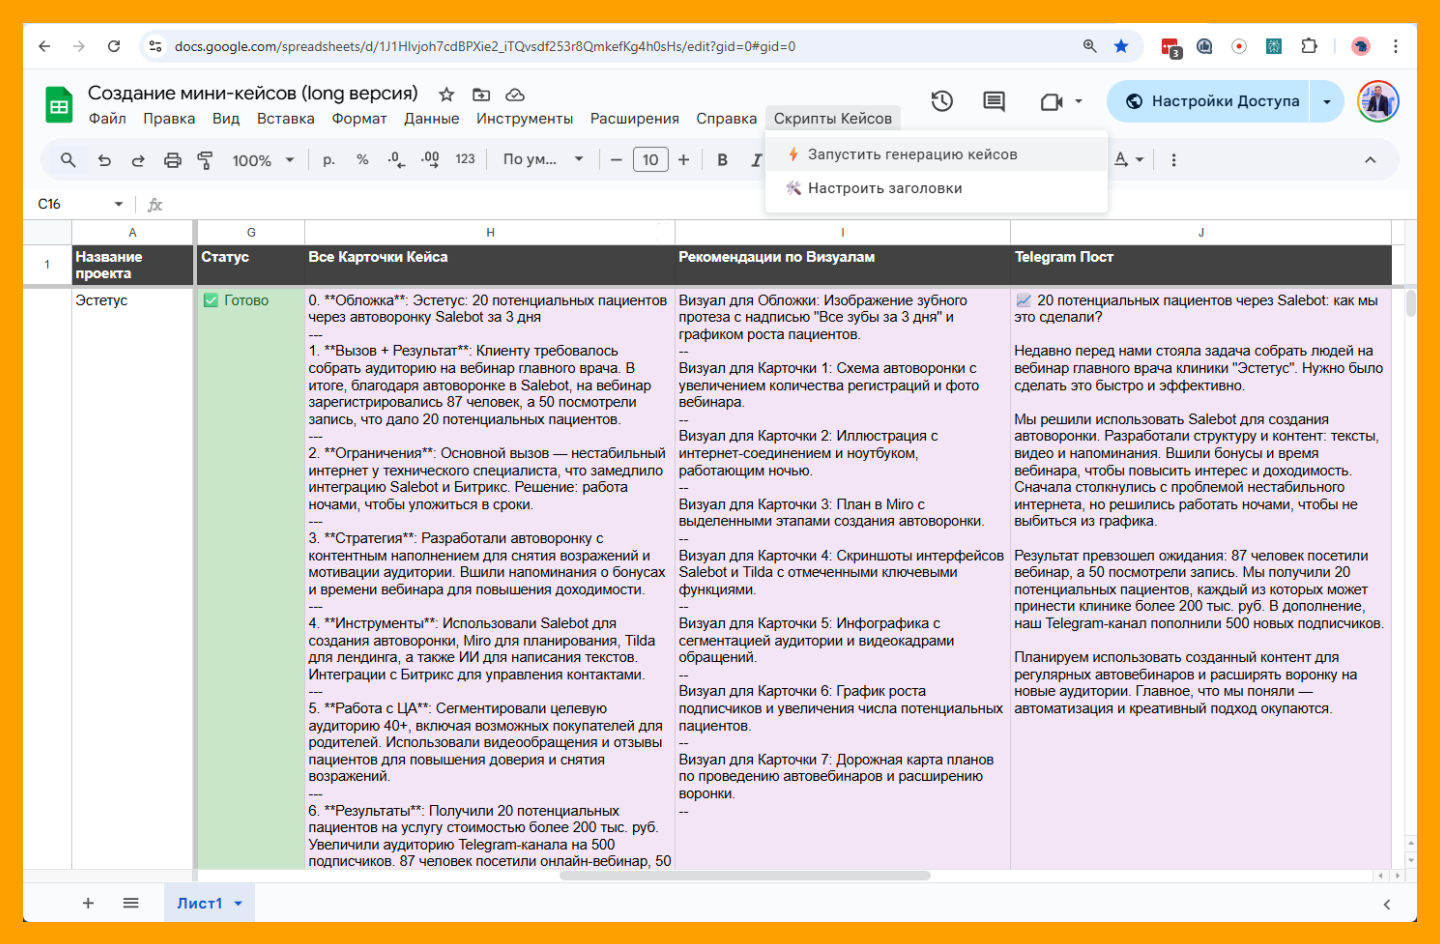This screenshot has width=1440, height=944.
Task: Open the 100% zoom dropdown
Action: (263, 160)
